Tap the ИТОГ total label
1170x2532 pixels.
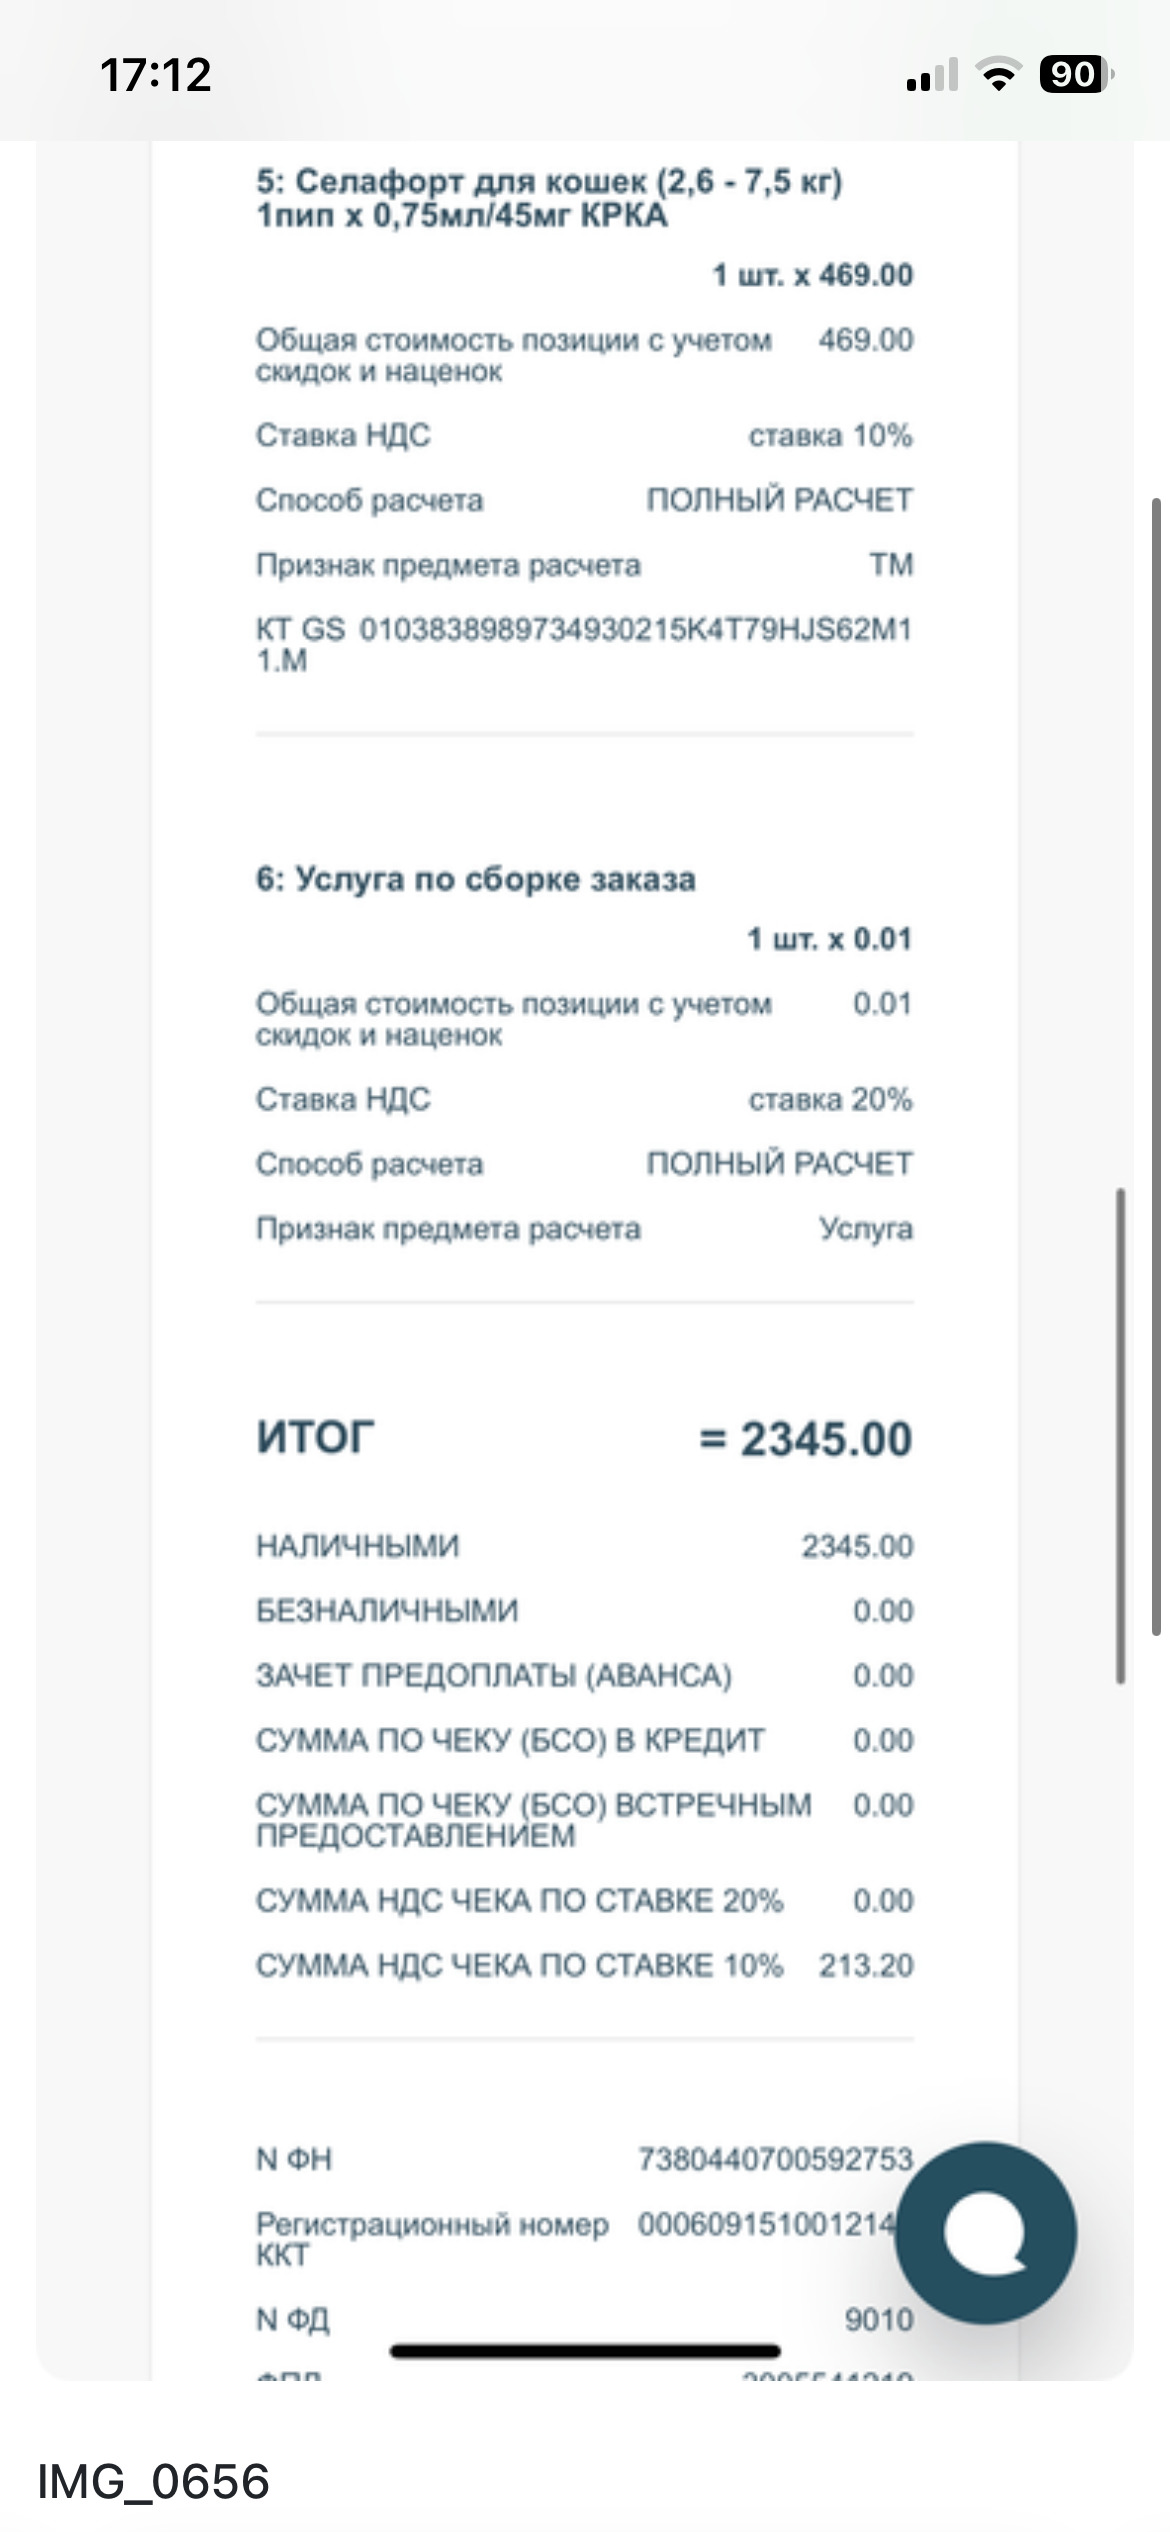coord(315,1437)
